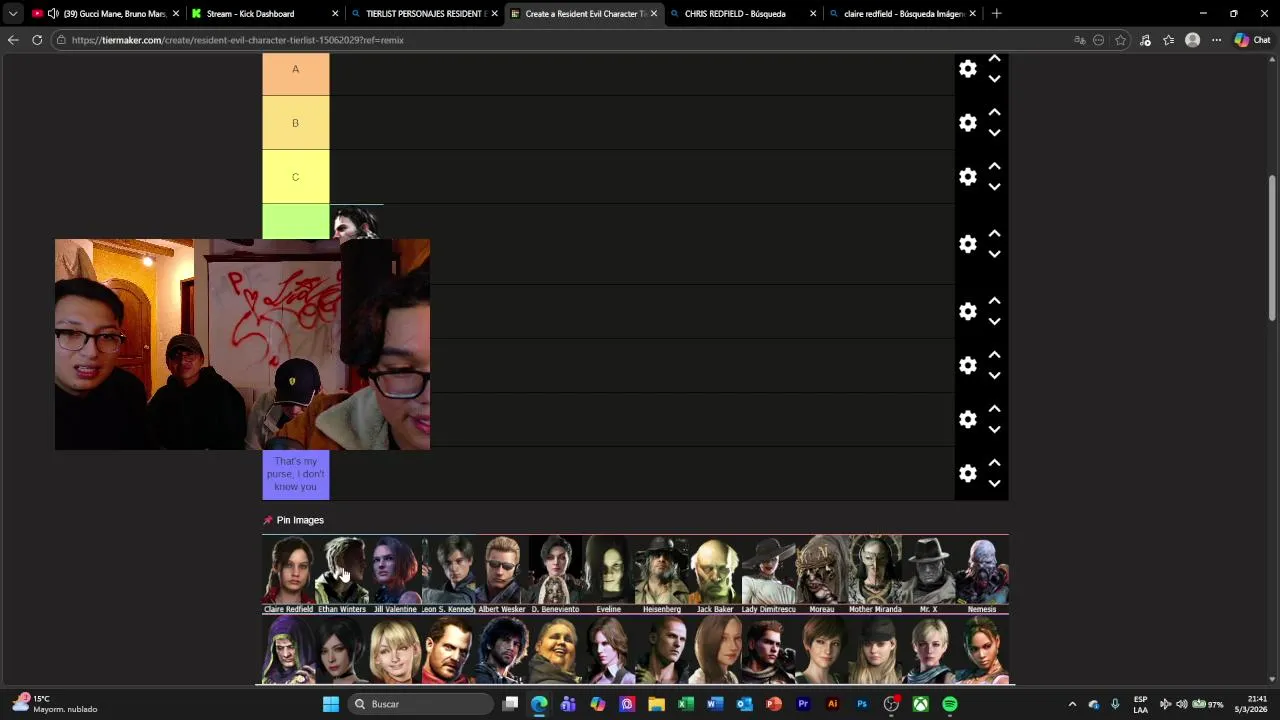
Task: Mute the Gucci Mane tab audio icon
Action: tap(53, 14)
